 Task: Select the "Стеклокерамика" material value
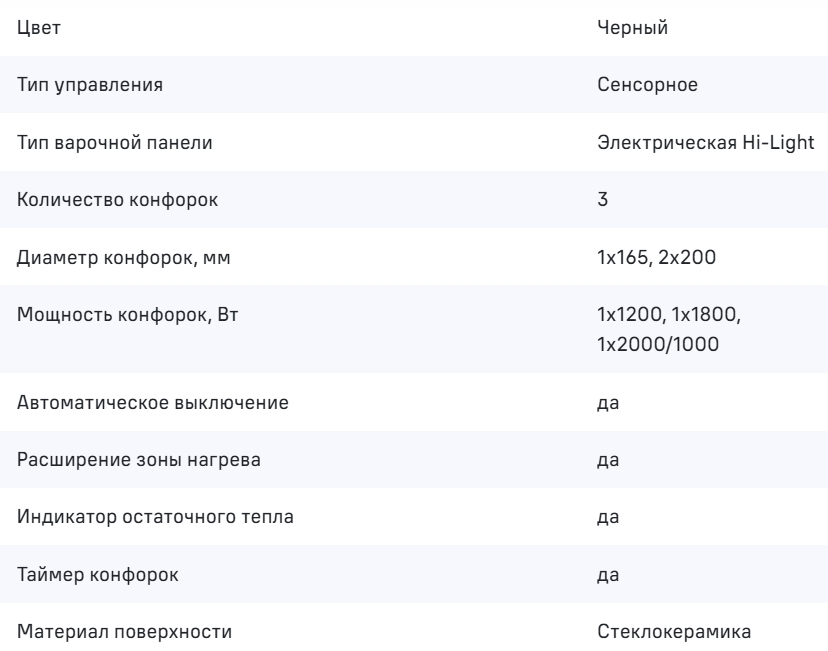(x=670, y=632)
